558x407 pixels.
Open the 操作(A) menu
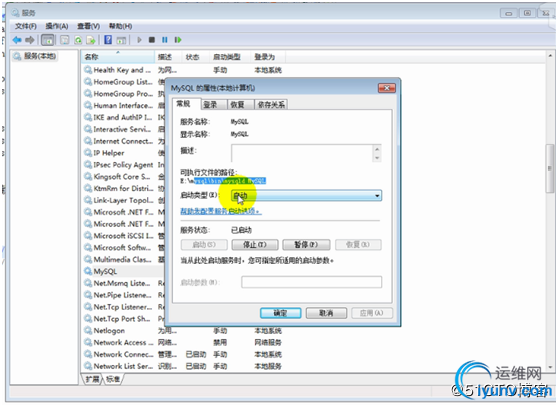click(57, 26)
